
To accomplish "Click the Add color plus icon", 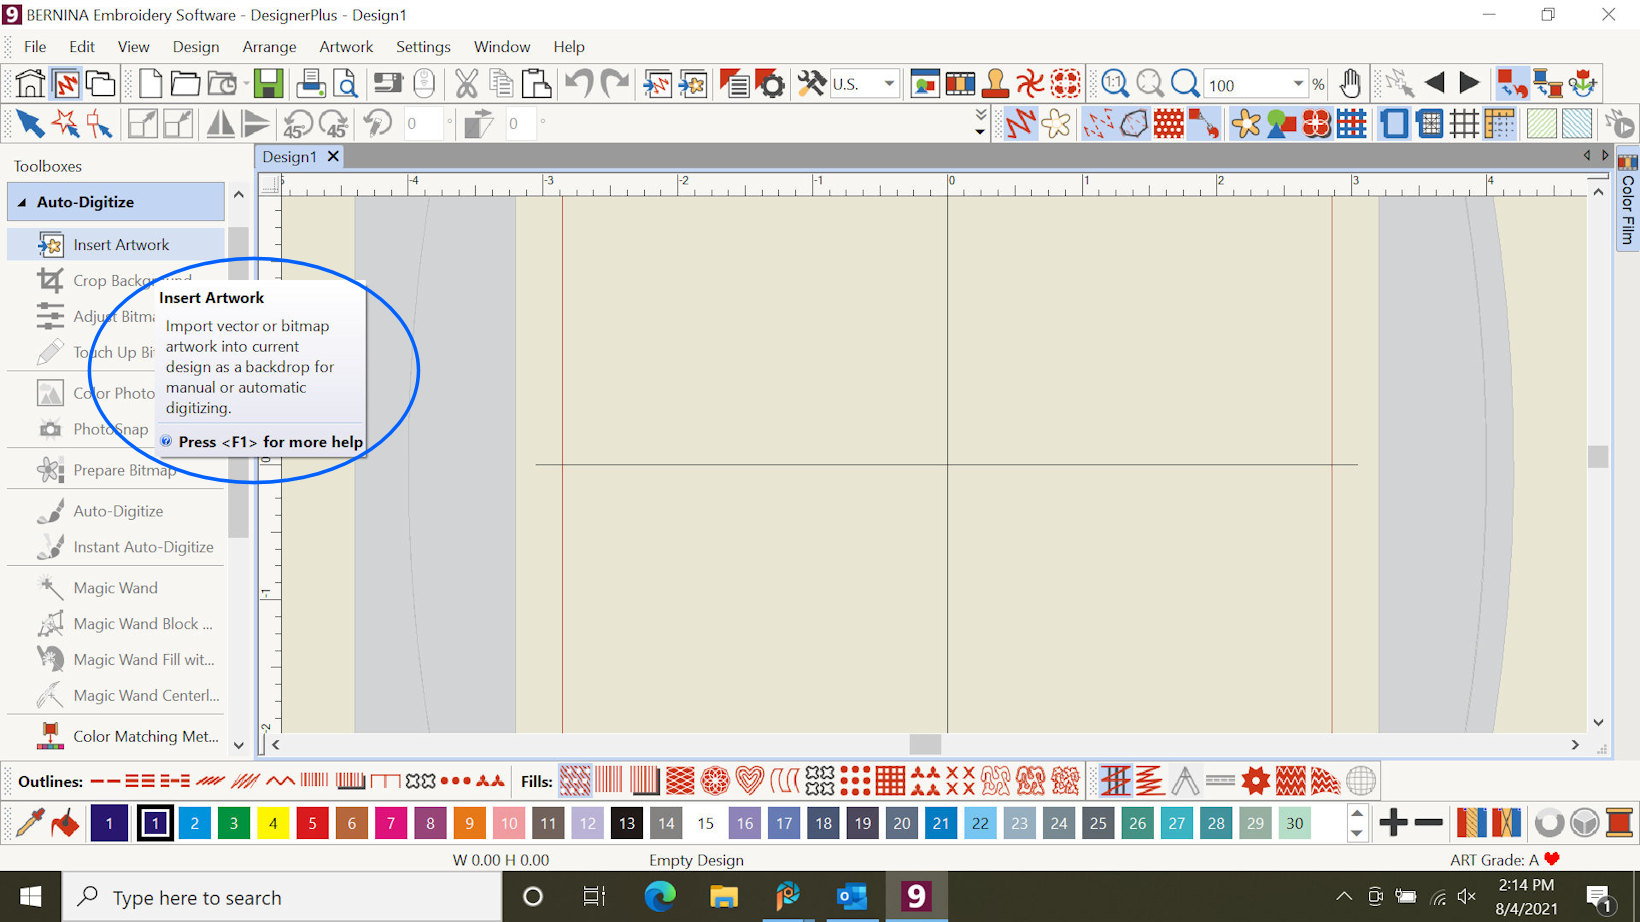I will (1393, 823).
